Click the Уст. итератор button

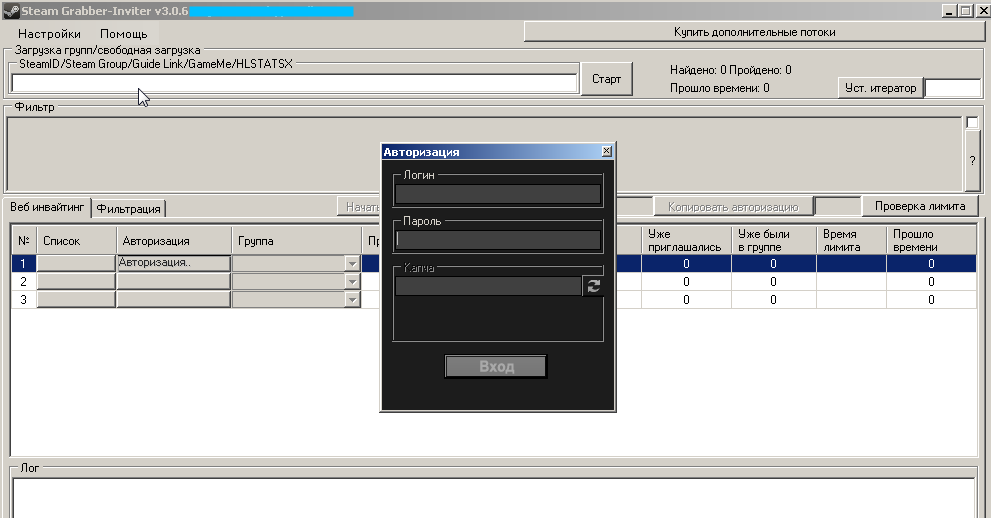tap(880, 88)
